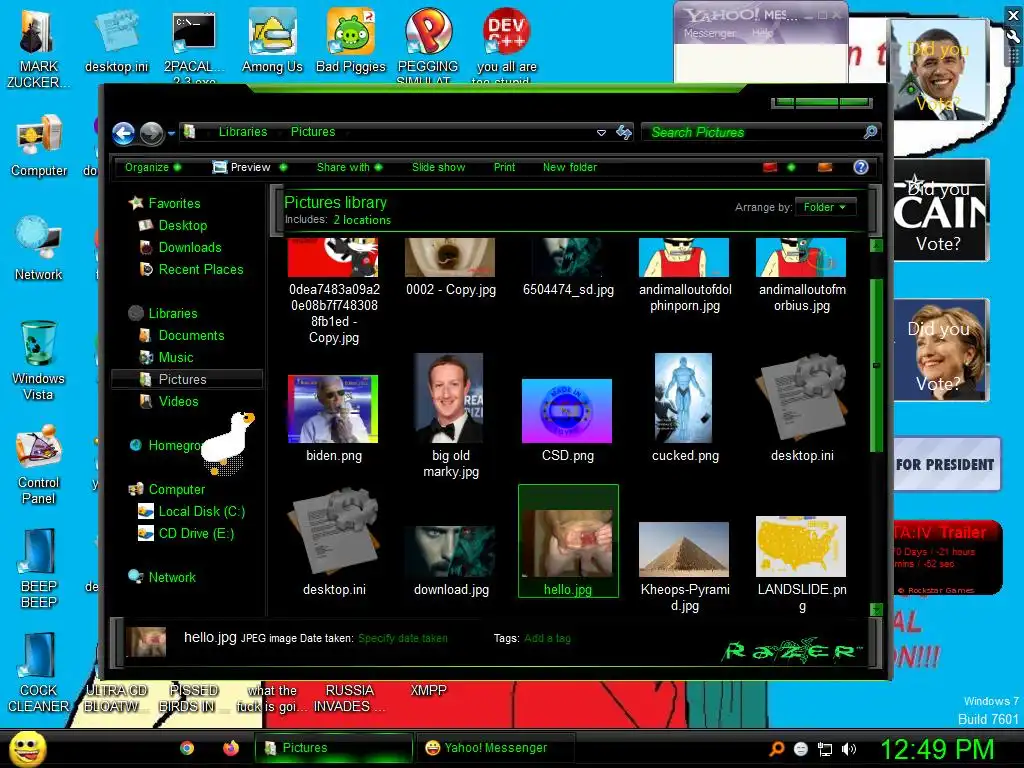Image resolution: width=1024 pixels, height=768 pixels.
Task: Open the Bad Piggies desktop icon
Action: tap(351, 40)
